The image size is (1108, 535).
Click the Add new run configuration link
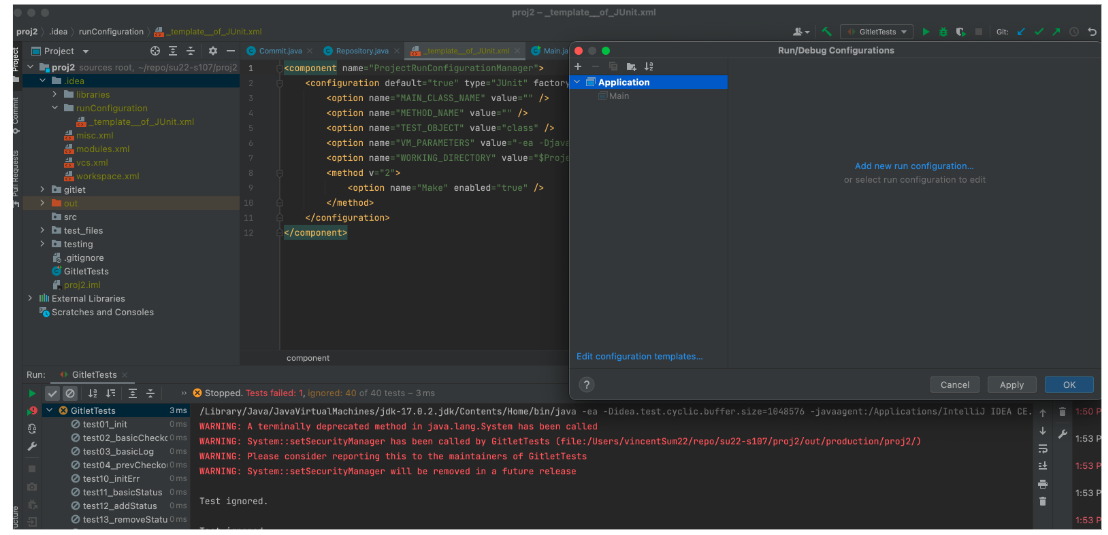[914, 166]
